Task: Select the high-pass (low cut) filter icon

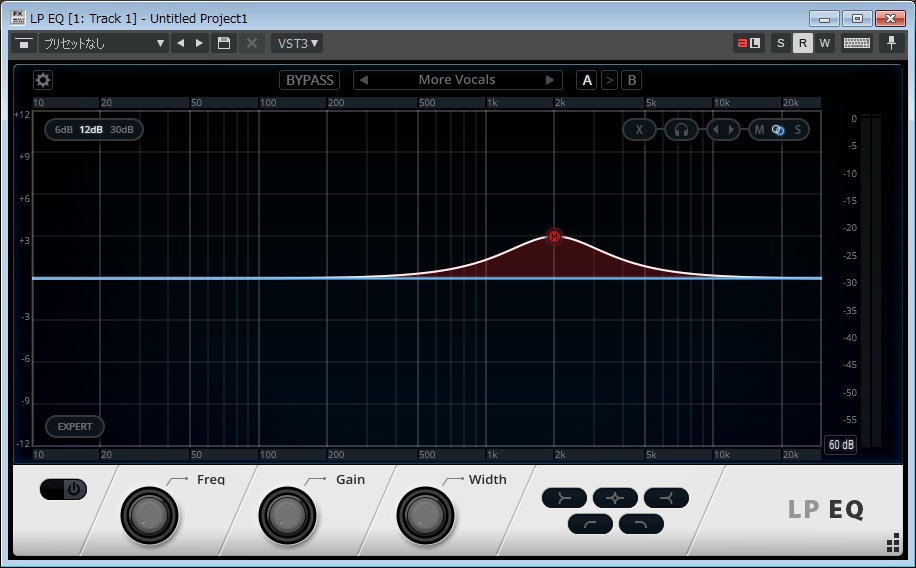Action: pyautogui.click(x=590, y=523)
